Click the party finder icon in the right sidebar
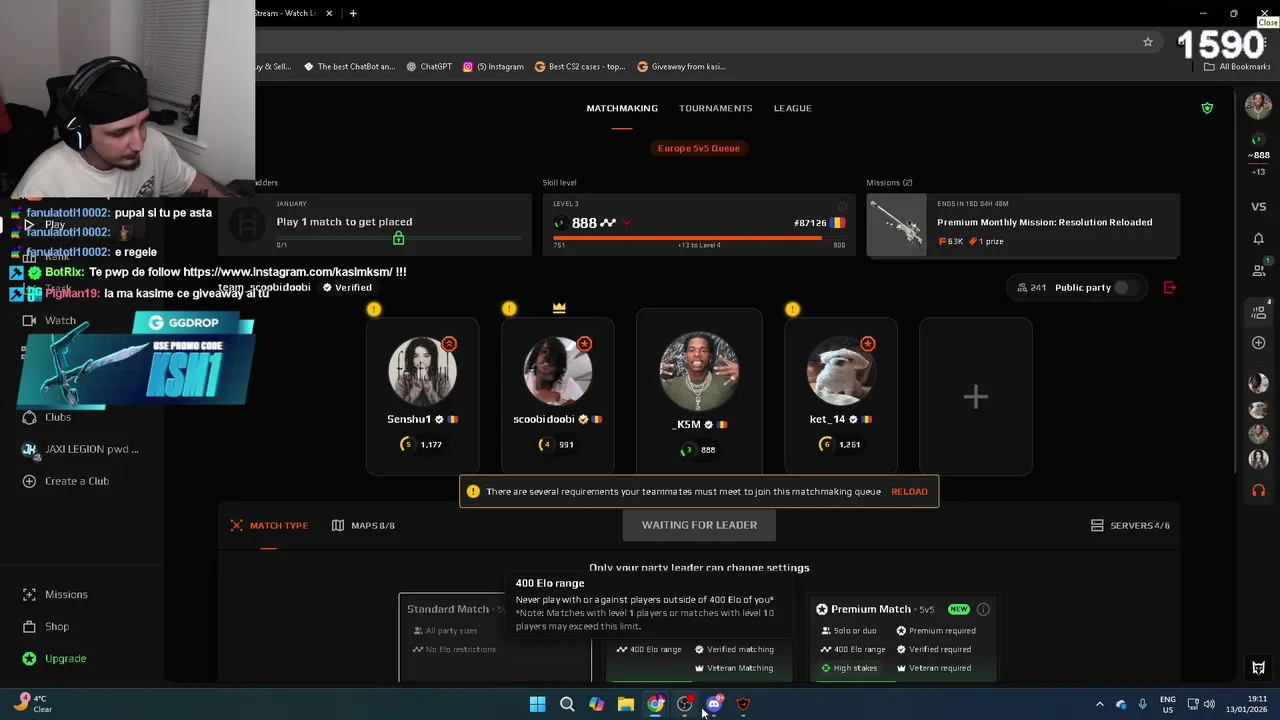This screenshot has height=720, width=1280. pos(1258,312)
